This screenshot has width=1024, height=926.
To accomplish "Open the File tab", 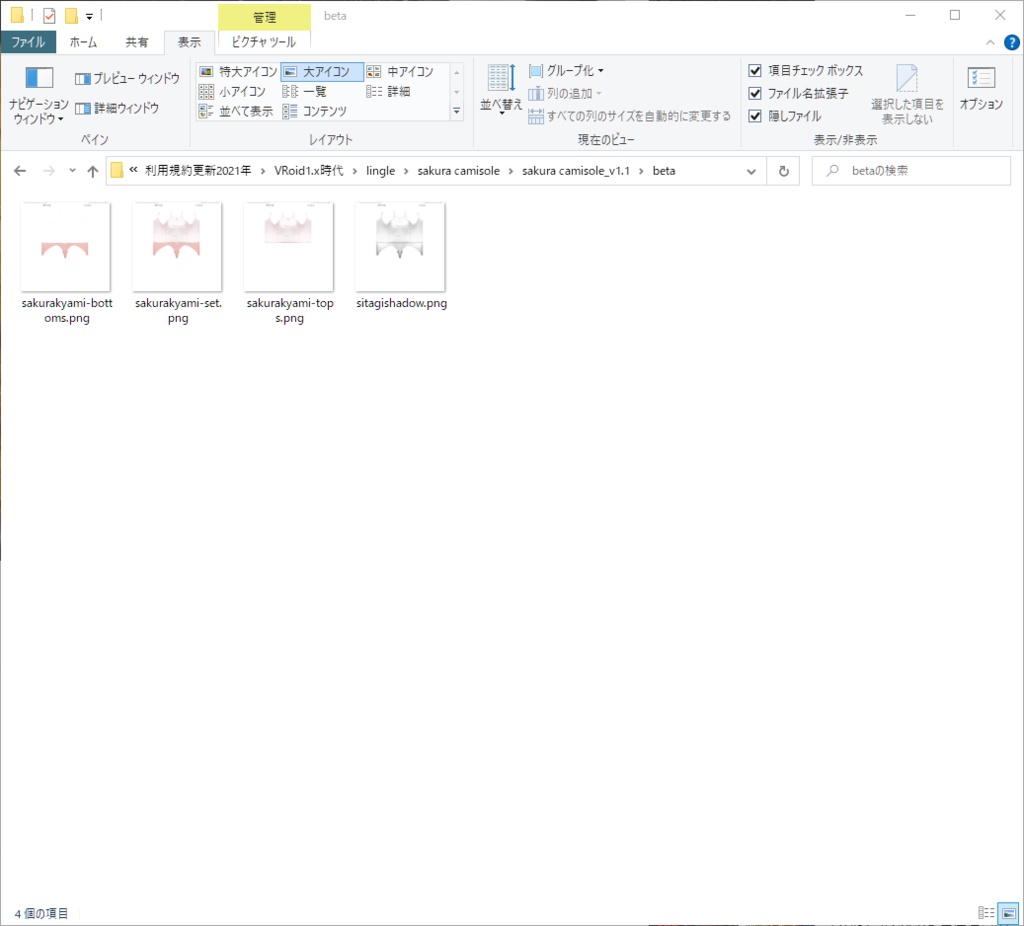I will tap(28, 42).
